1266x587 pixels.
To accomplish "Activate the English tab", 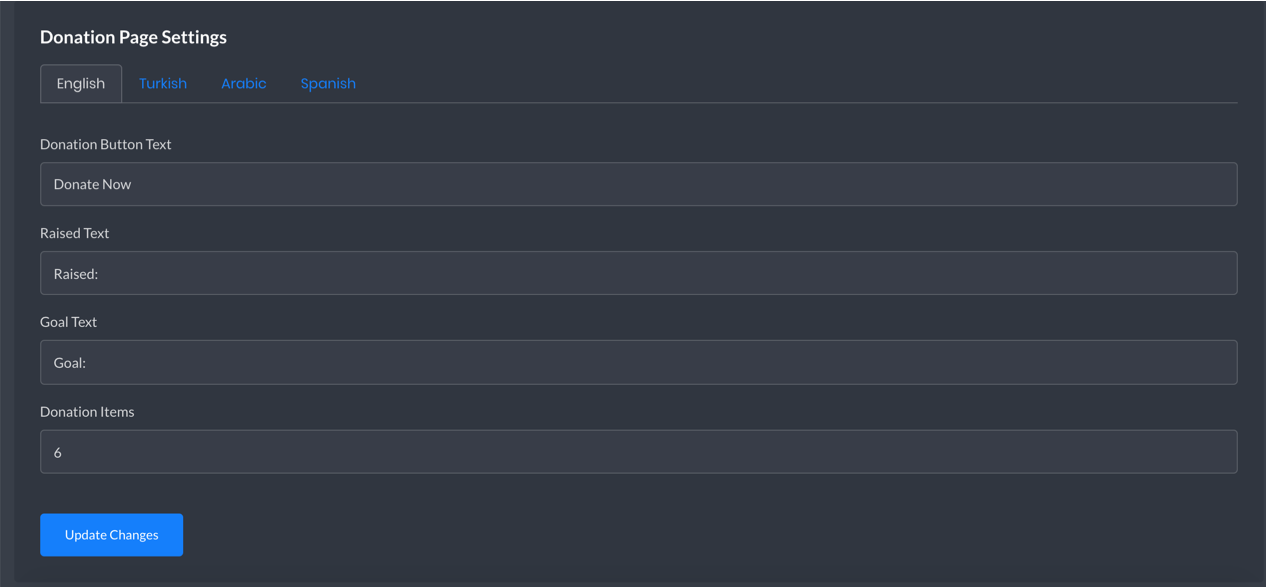I will tap(81, 83).
